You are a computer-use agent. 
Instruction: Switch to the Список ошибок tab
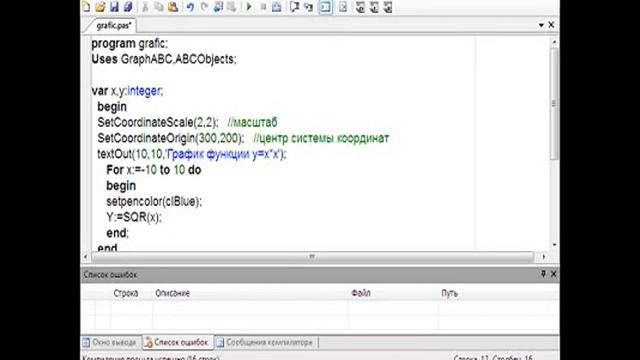point(177,342)
